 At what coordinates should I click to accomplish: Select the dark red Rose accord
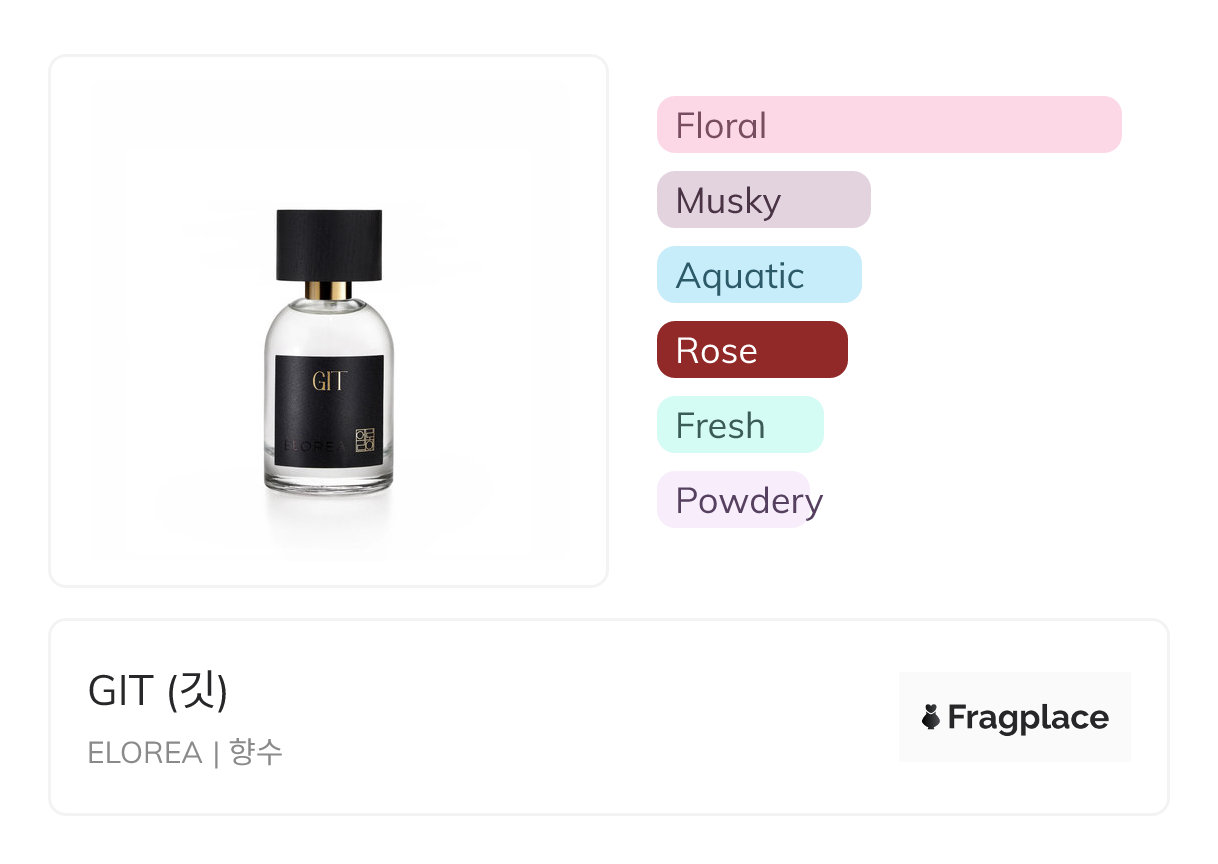(751, 350)
